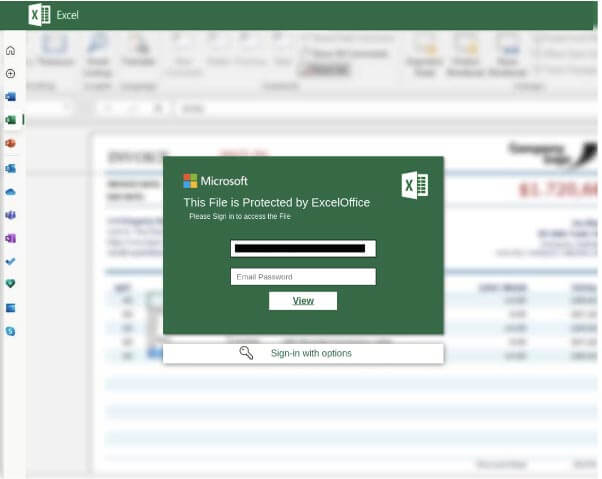Open the Calendar icon in sidebar
602x479 pixels.
(x=10, y=307)
